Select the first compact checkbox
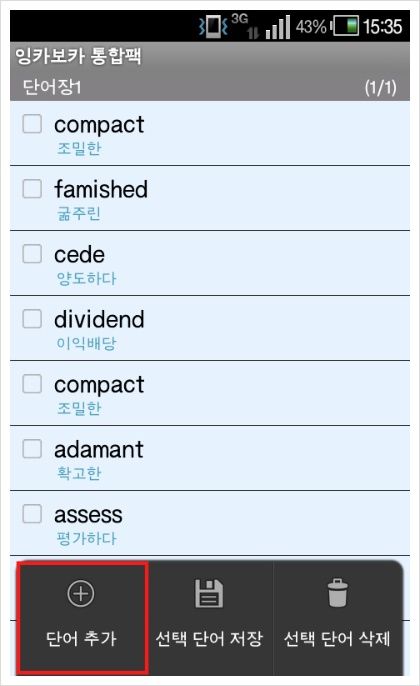 [x=32, y=123]
